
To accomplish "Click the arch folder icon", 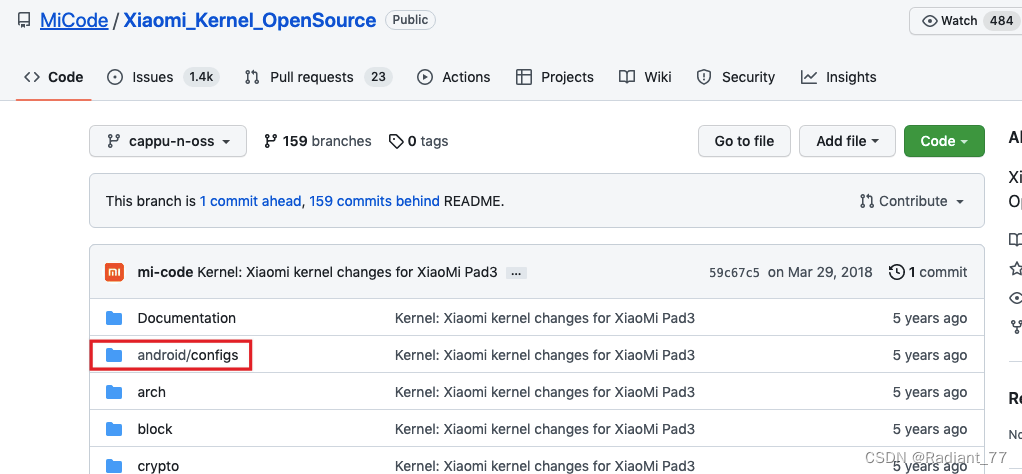I will tap(114, 392).
